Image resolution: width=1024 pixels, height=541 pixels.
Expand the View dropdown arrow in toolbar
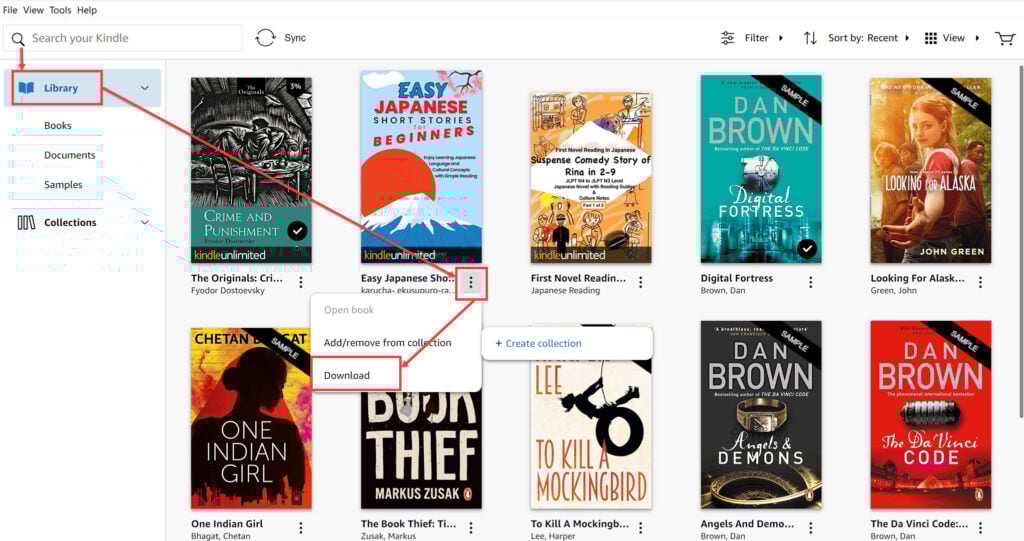977,38
